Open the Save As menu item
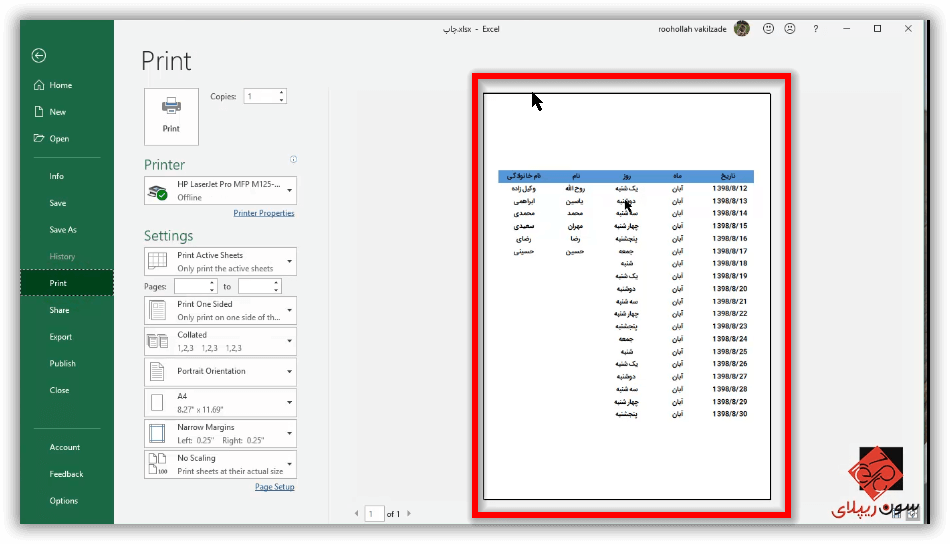The height and width of the screenshot is (544, 950). [x=63, y=230]
